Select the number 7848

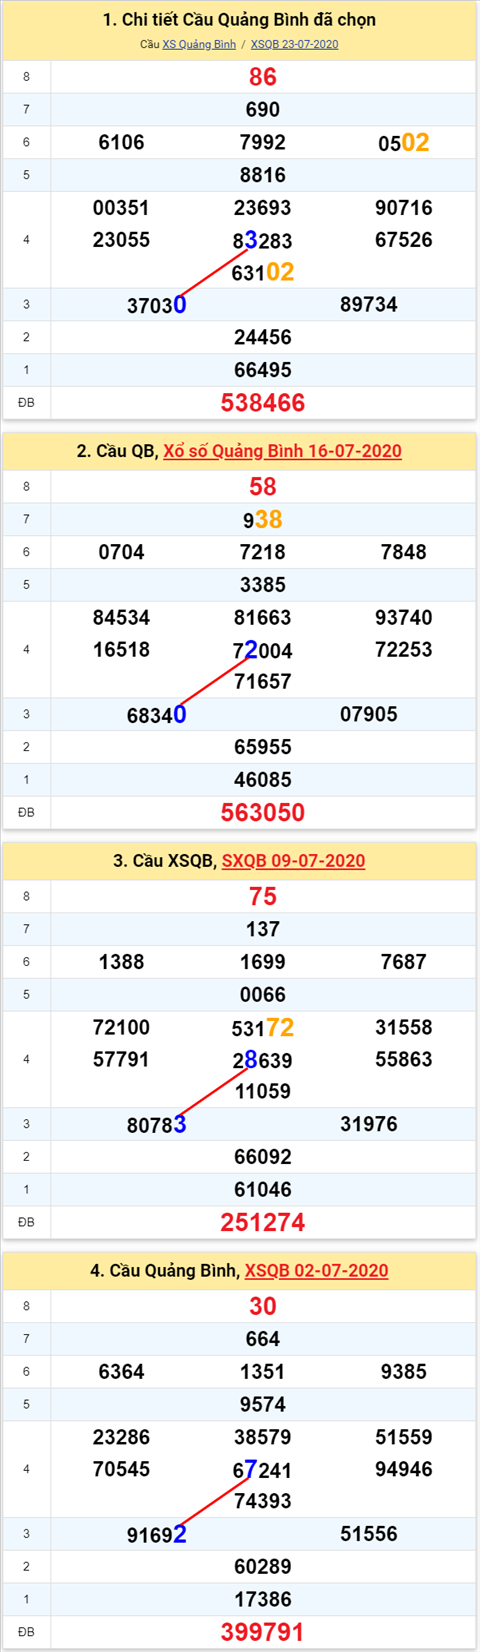404,553
